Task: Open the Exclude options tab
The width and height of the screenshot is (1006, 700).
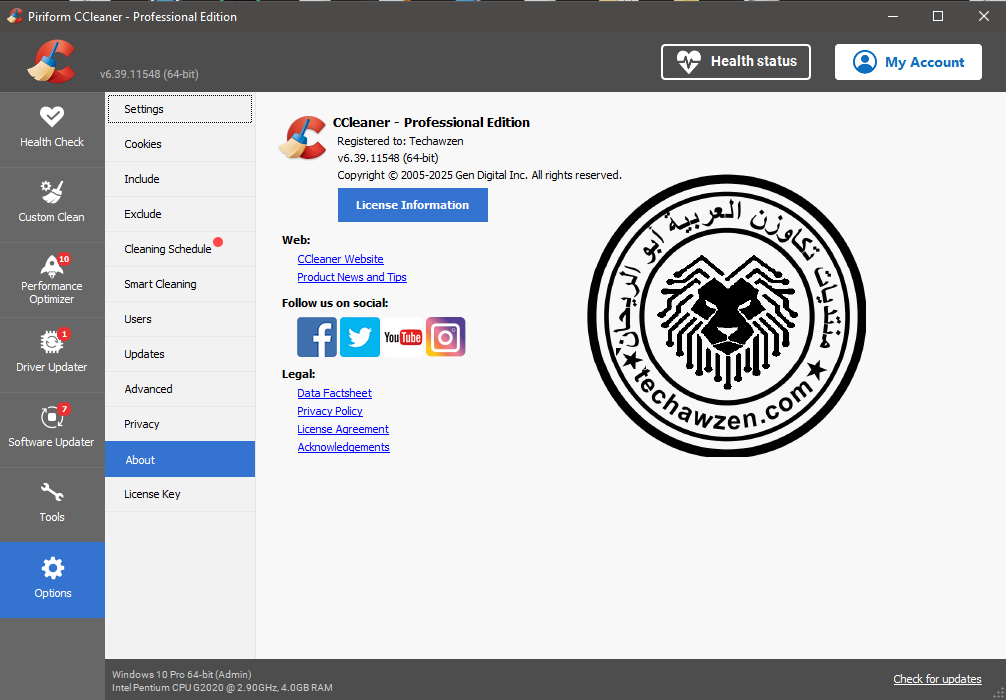Action: (180, 214)
